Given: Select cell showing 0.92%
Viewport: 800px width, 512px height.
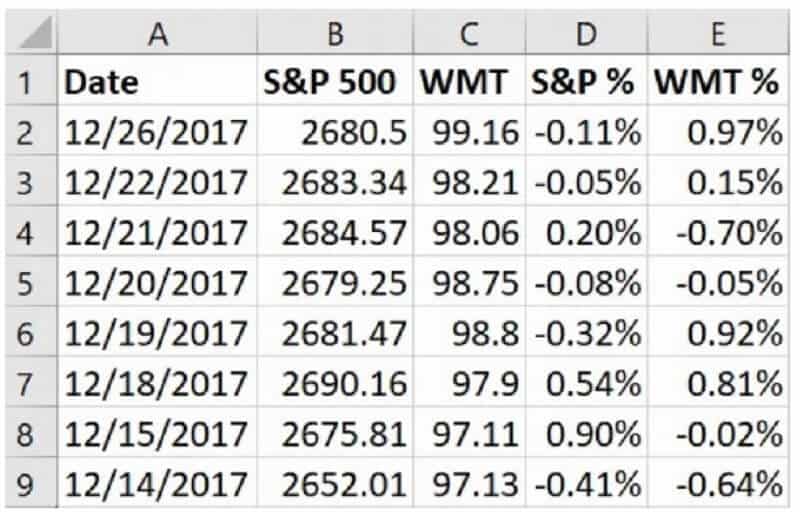Looking at the screenshot, I should [x=718, y=332].
